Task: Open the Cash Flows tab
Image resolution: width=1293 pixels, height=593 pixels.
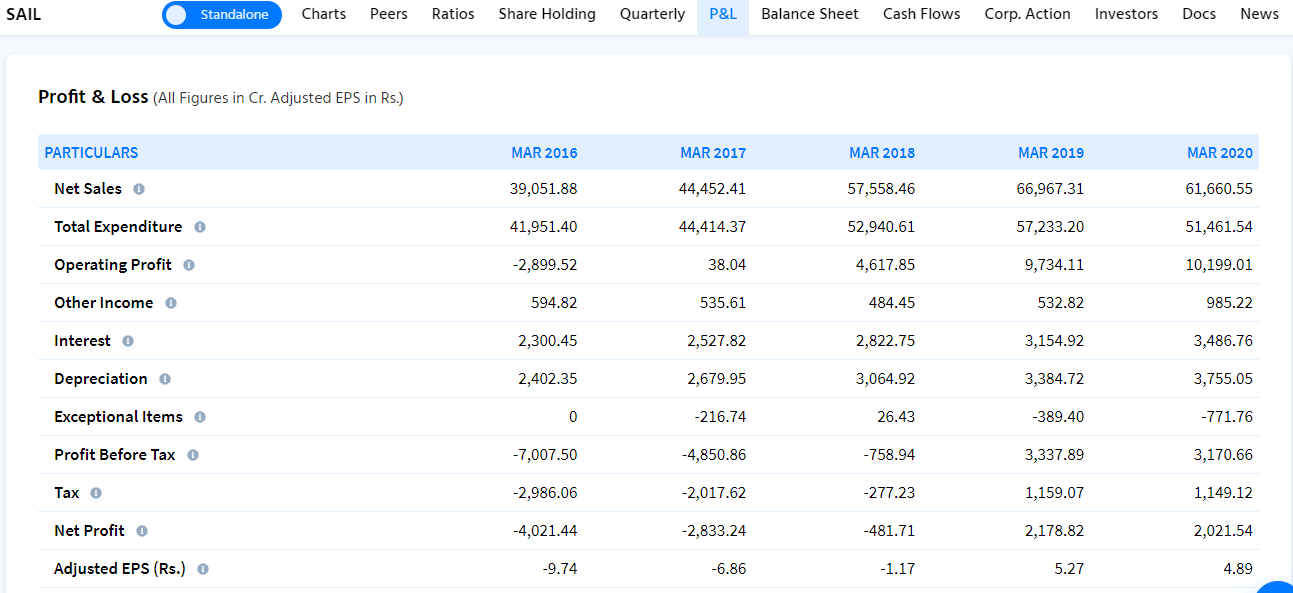Action: pos(922,14)
